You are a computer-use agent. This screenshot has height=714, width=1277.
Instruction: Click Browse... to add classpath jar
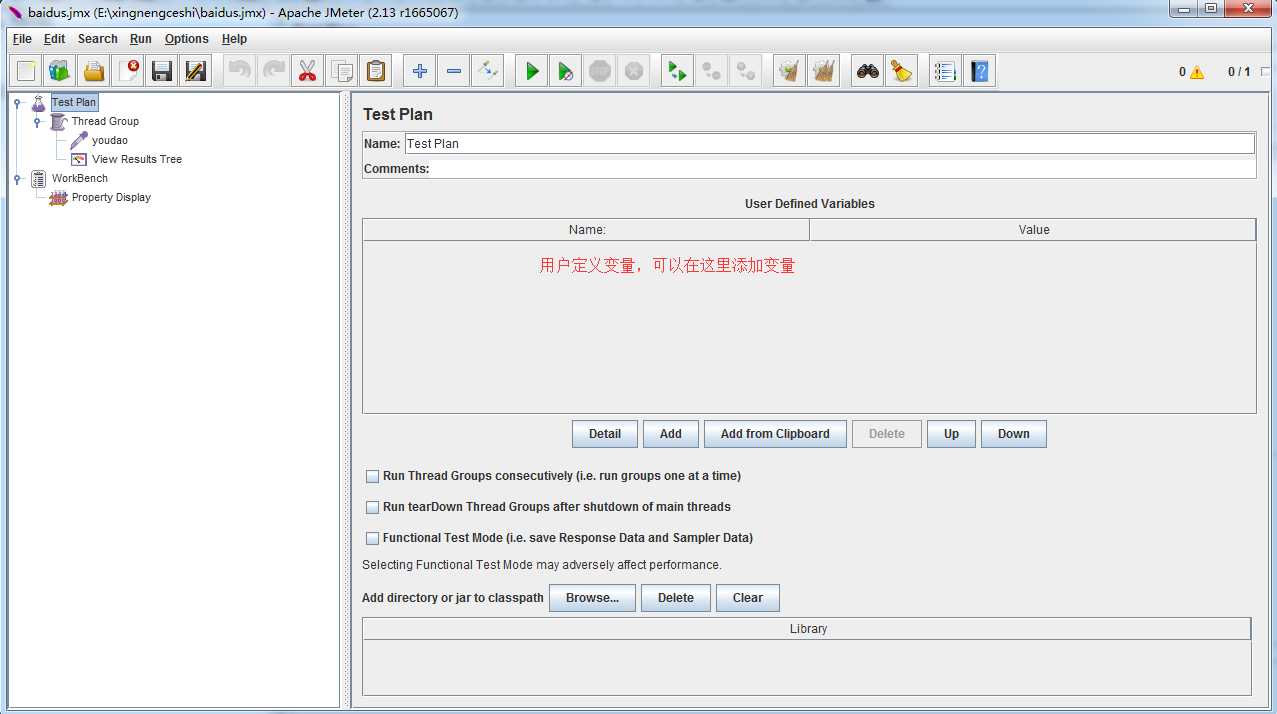593,598
